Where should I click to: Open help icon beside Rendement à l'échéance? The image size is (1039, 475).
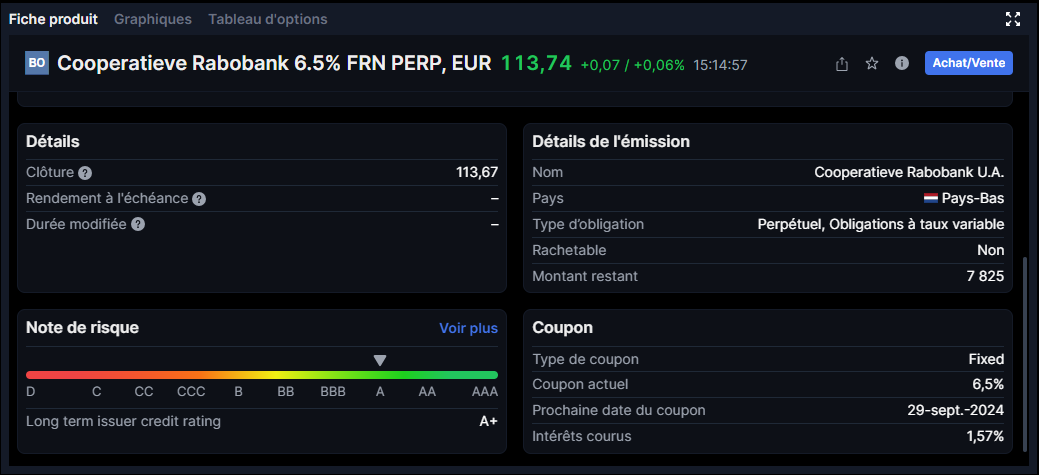(x=199, y=199)
